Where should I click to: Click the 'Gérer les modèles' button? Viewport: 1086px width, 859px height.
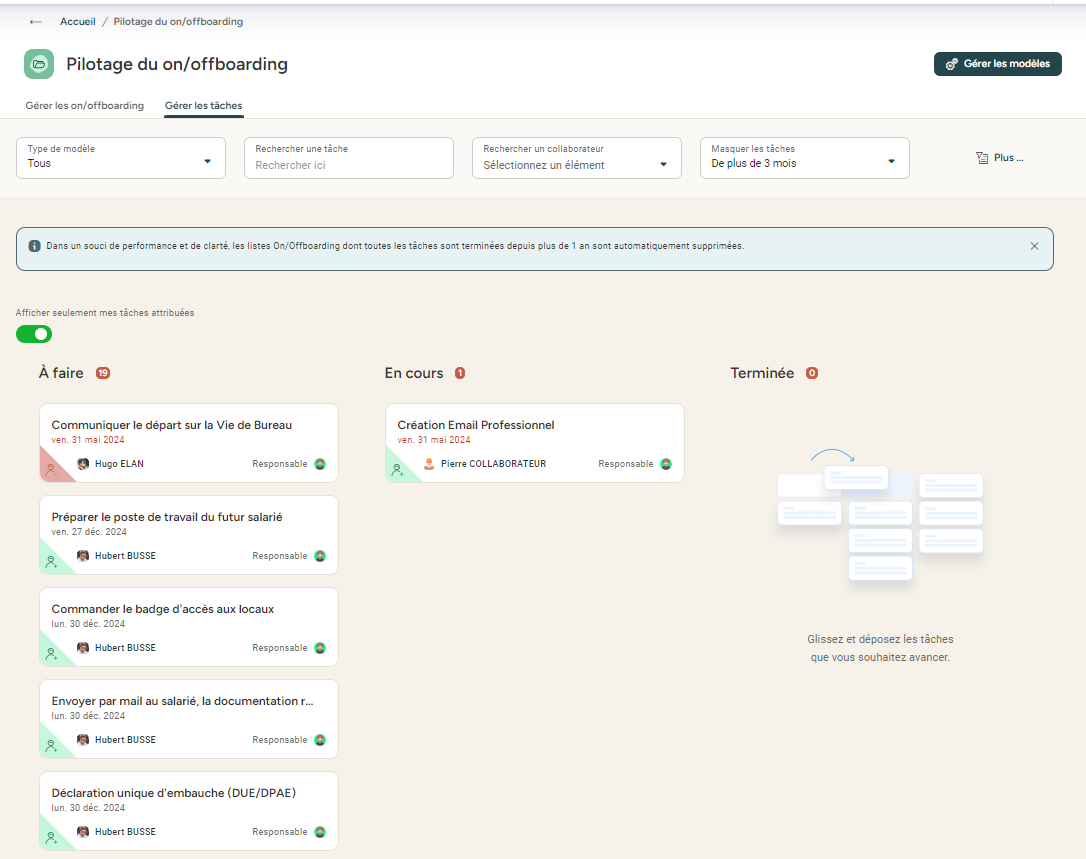[997, 64]
